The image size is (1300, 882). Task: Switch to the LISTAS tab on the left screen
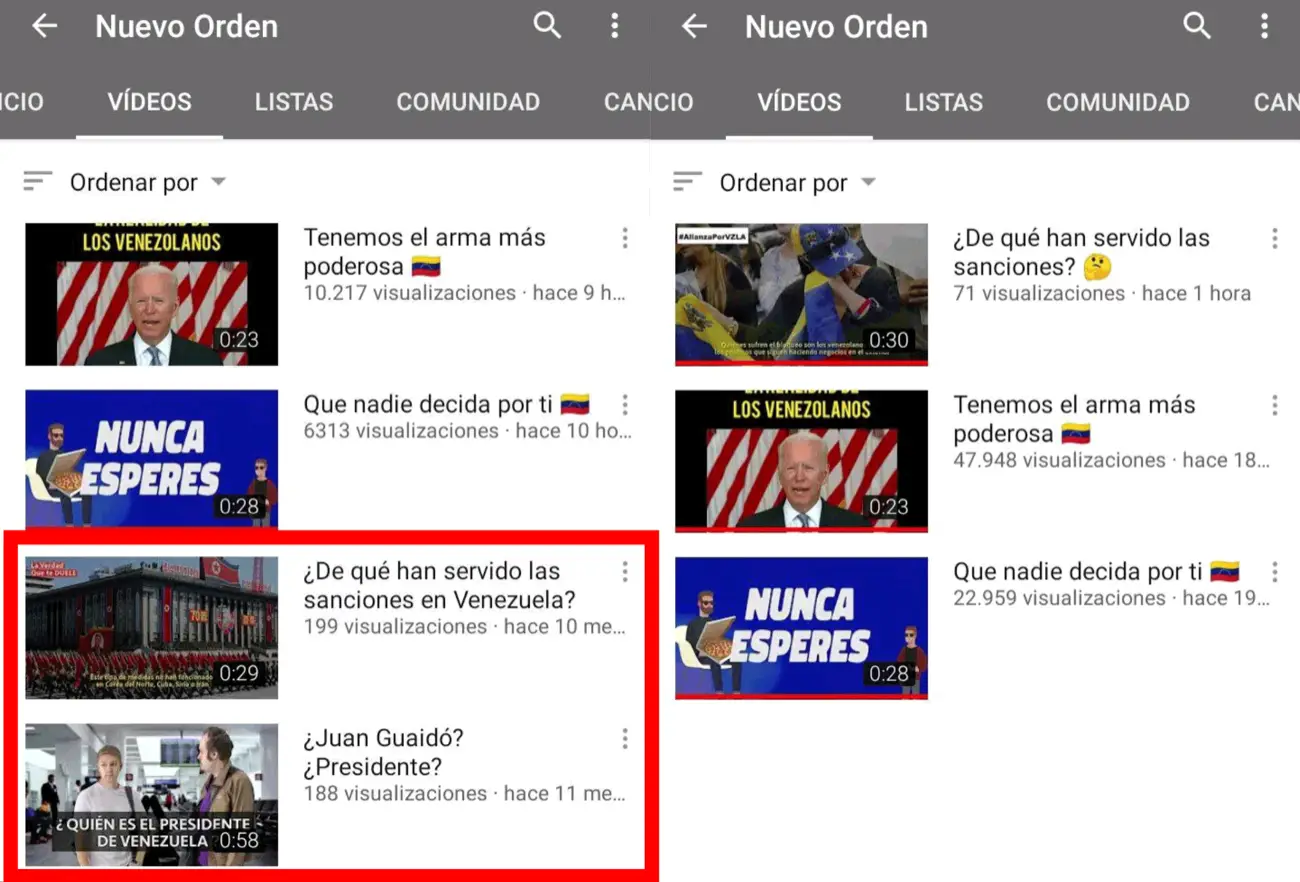pyautogui.click(x=294, y=102)
